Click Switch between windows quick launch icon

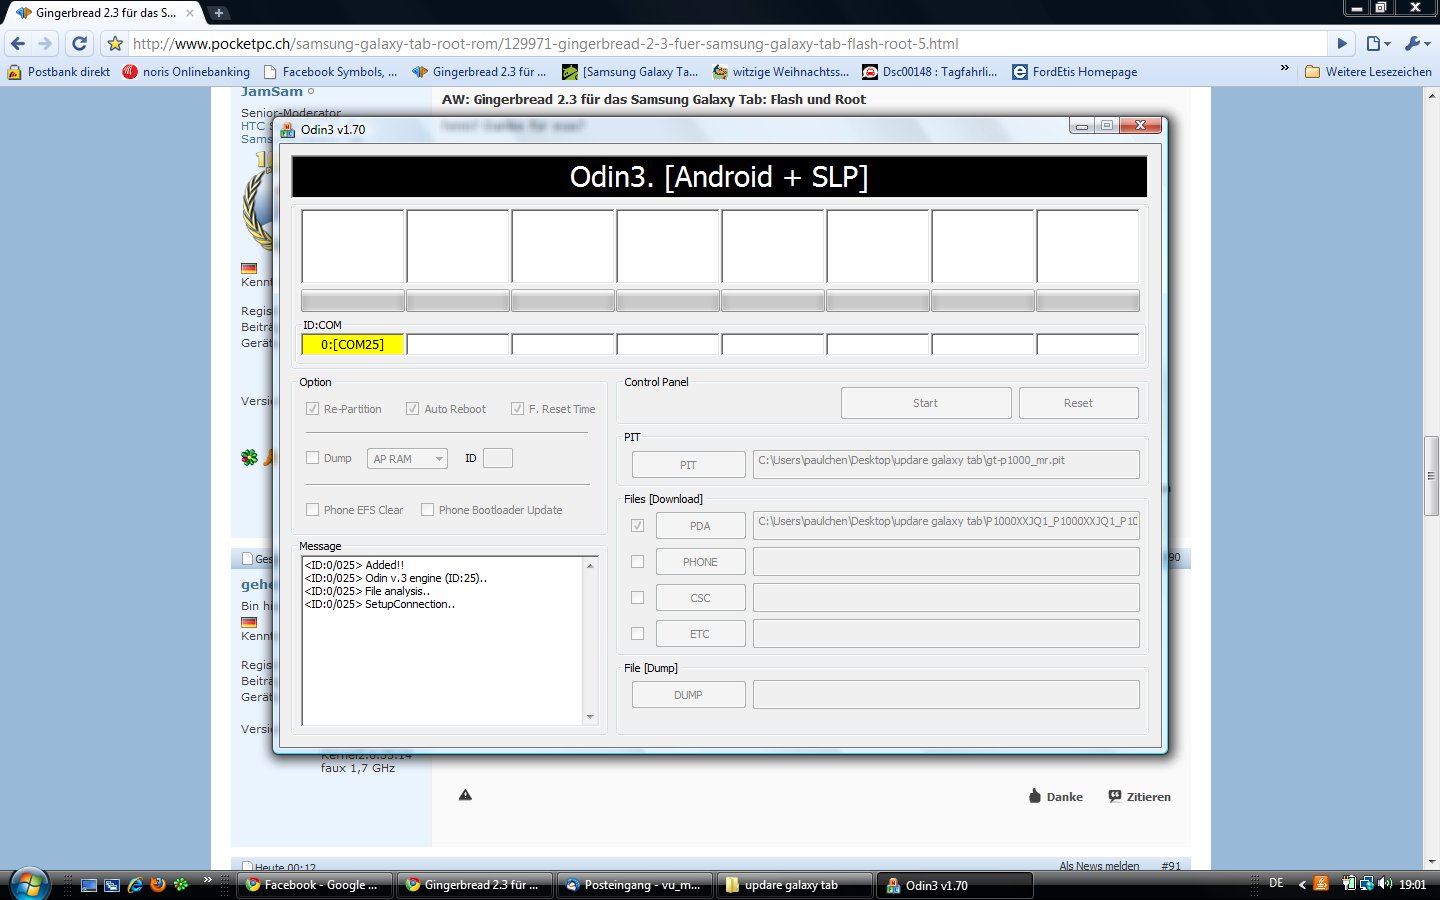coord(112,885)
